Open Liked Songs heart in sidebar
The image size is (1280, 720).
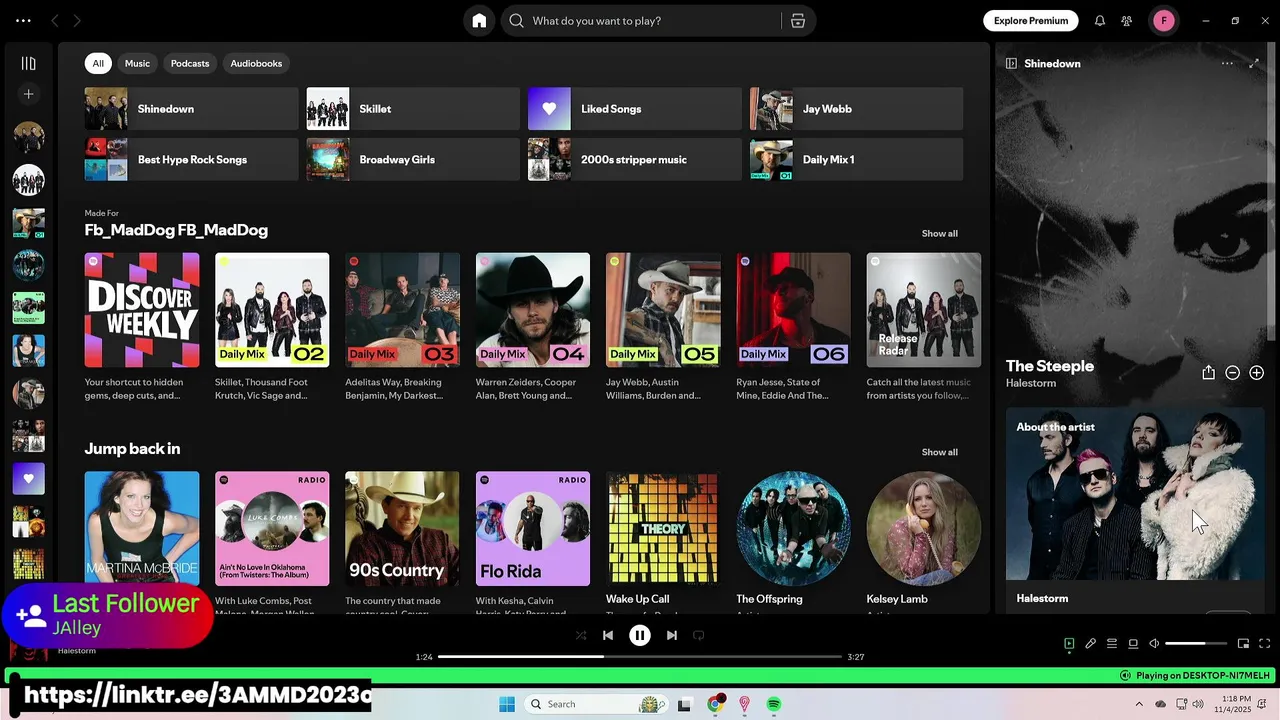click(29, 478)
